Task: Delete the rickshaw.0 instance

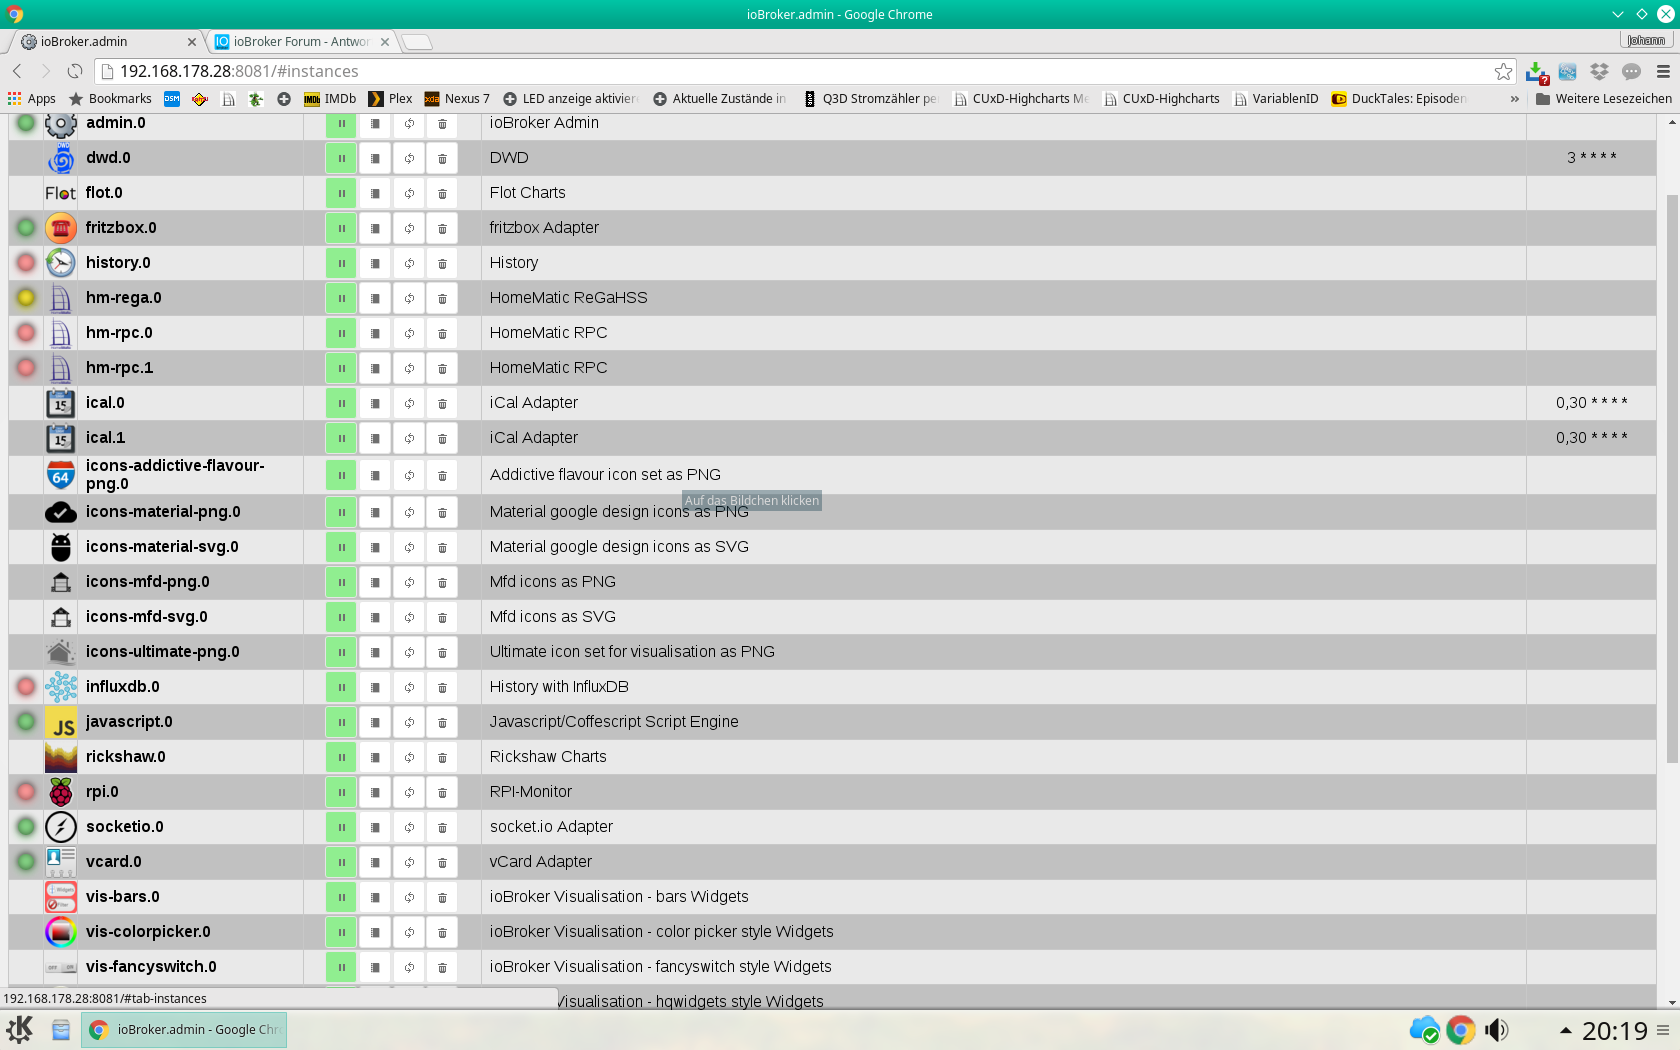Action: coord(442,757)
